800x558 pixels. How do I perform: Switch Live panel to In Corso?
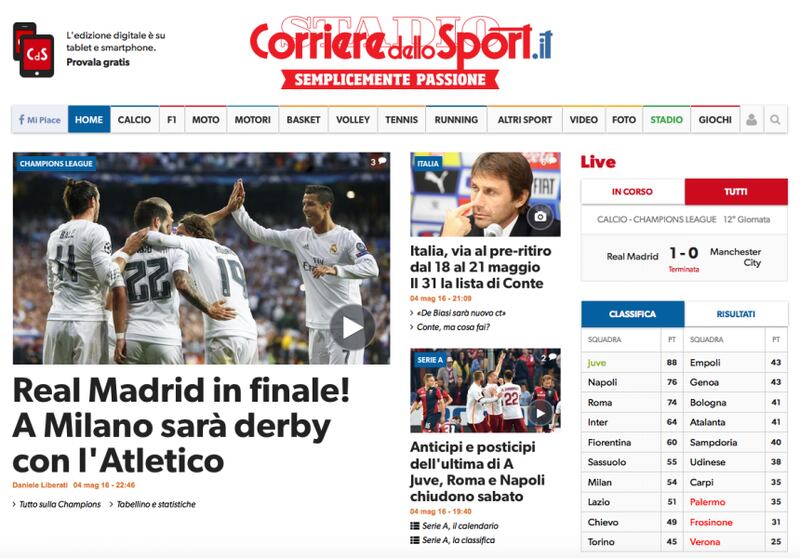click(632, 192)
